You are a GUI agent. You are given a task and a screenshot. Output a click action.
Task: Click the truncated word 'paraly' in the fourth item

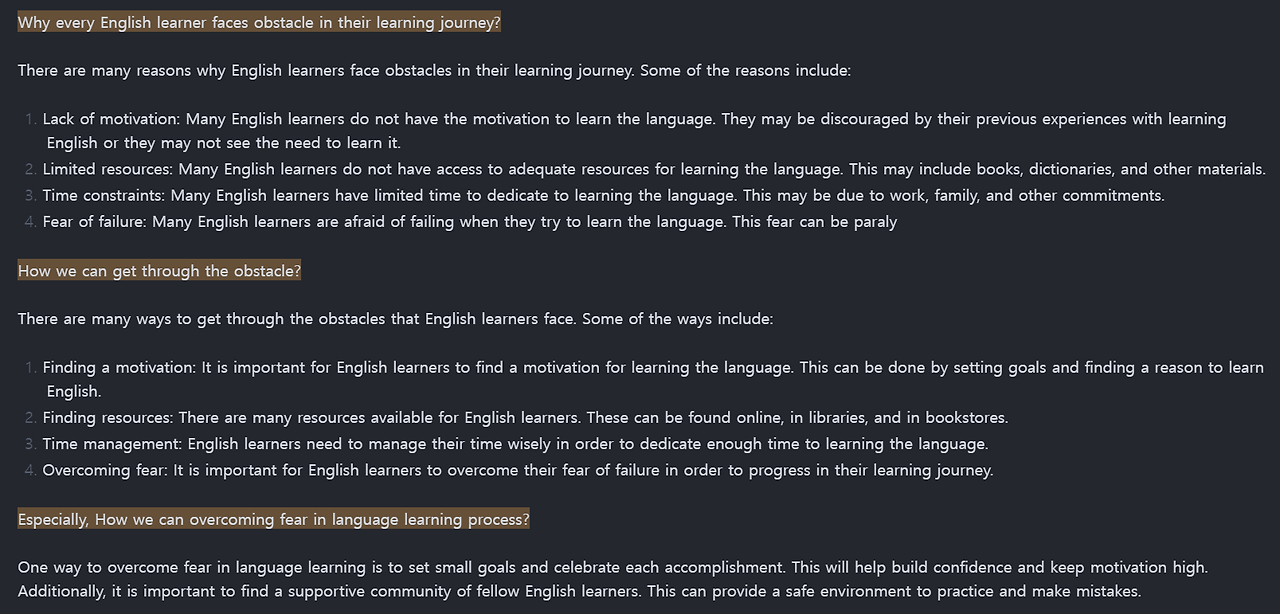click(x=875, y=222)
